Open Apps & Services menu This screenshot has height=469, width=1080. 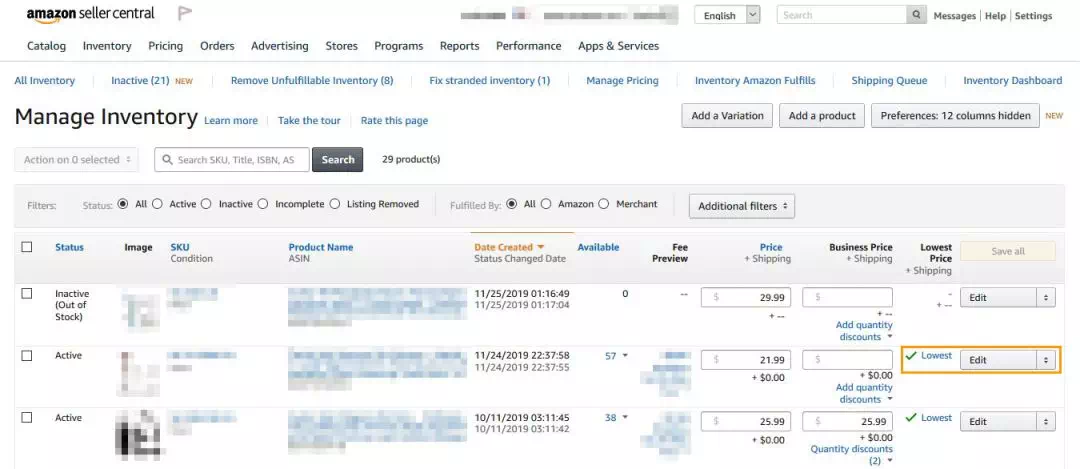pyautogui.click(x=619, y=46)
